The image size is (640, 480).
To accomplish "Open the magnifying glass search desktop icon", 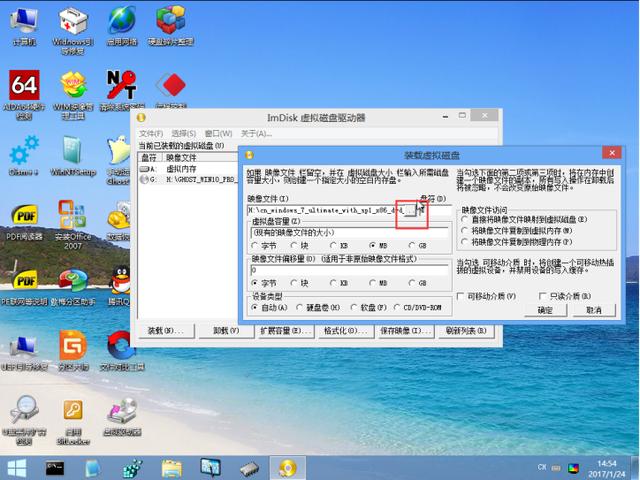I will click(x=24, y=420).
